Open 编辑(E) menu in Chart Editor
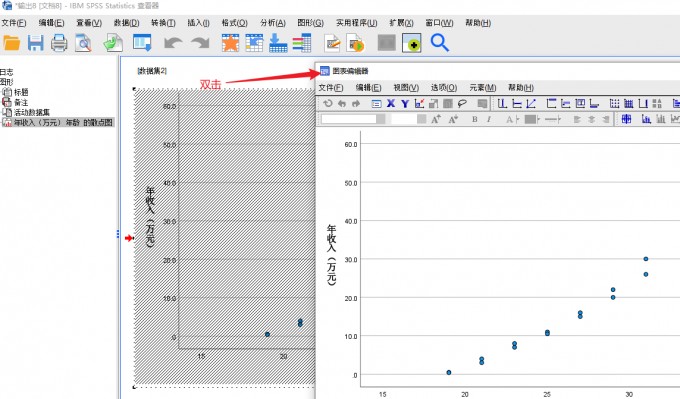 coord(369,88)
